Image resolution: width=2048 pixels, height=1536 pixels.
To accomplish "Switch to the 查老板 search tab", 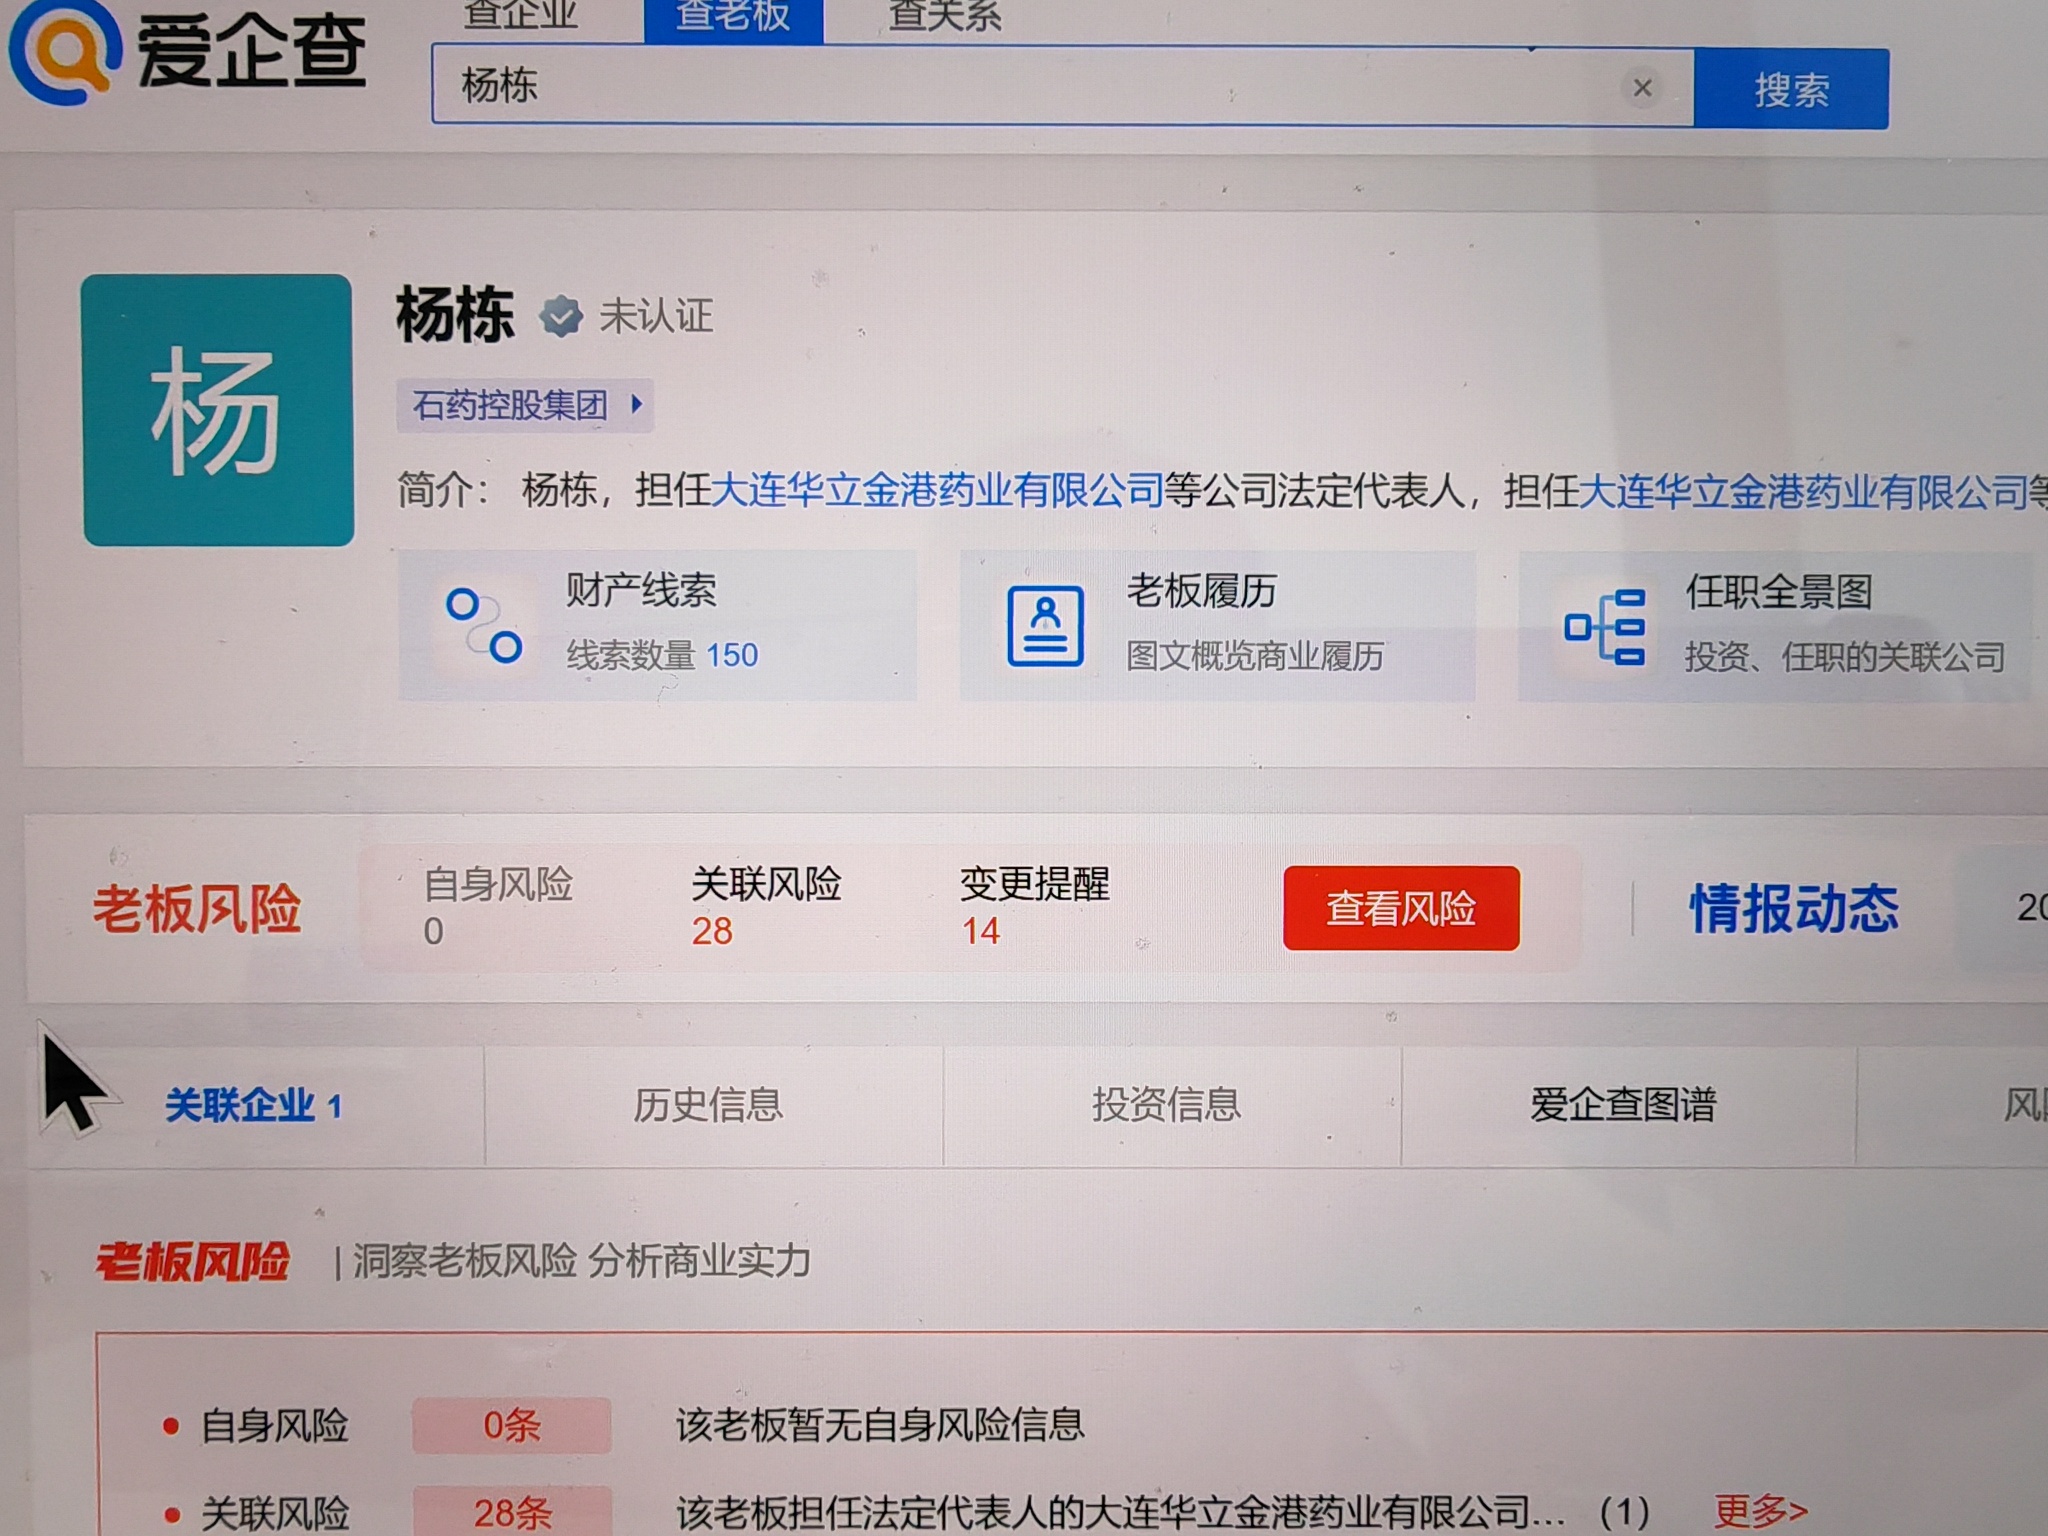I will [732, 16].
